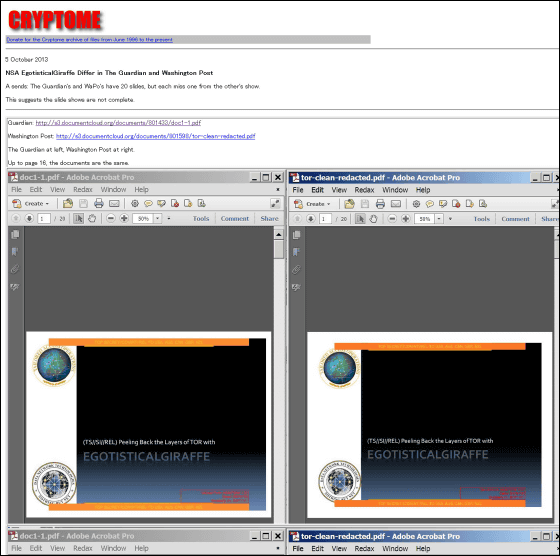This screenshot has width=560, height=556.
Task: Zoom out in tor-clean-redacted.pdf window
Action: pos(392,219)
